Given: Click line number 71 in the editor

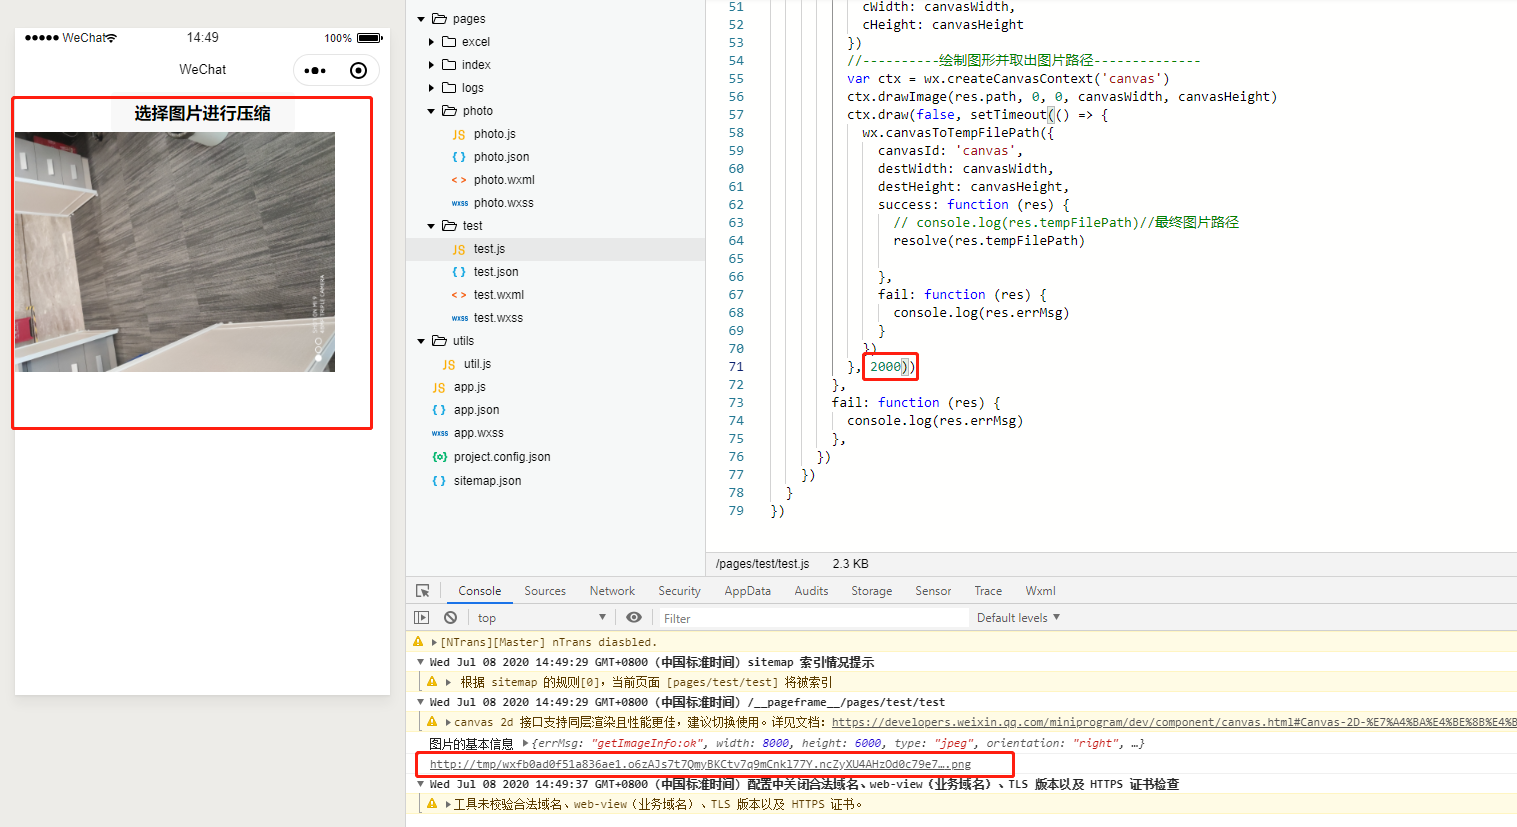Looking at the screenshot, I should click(736, 367).
